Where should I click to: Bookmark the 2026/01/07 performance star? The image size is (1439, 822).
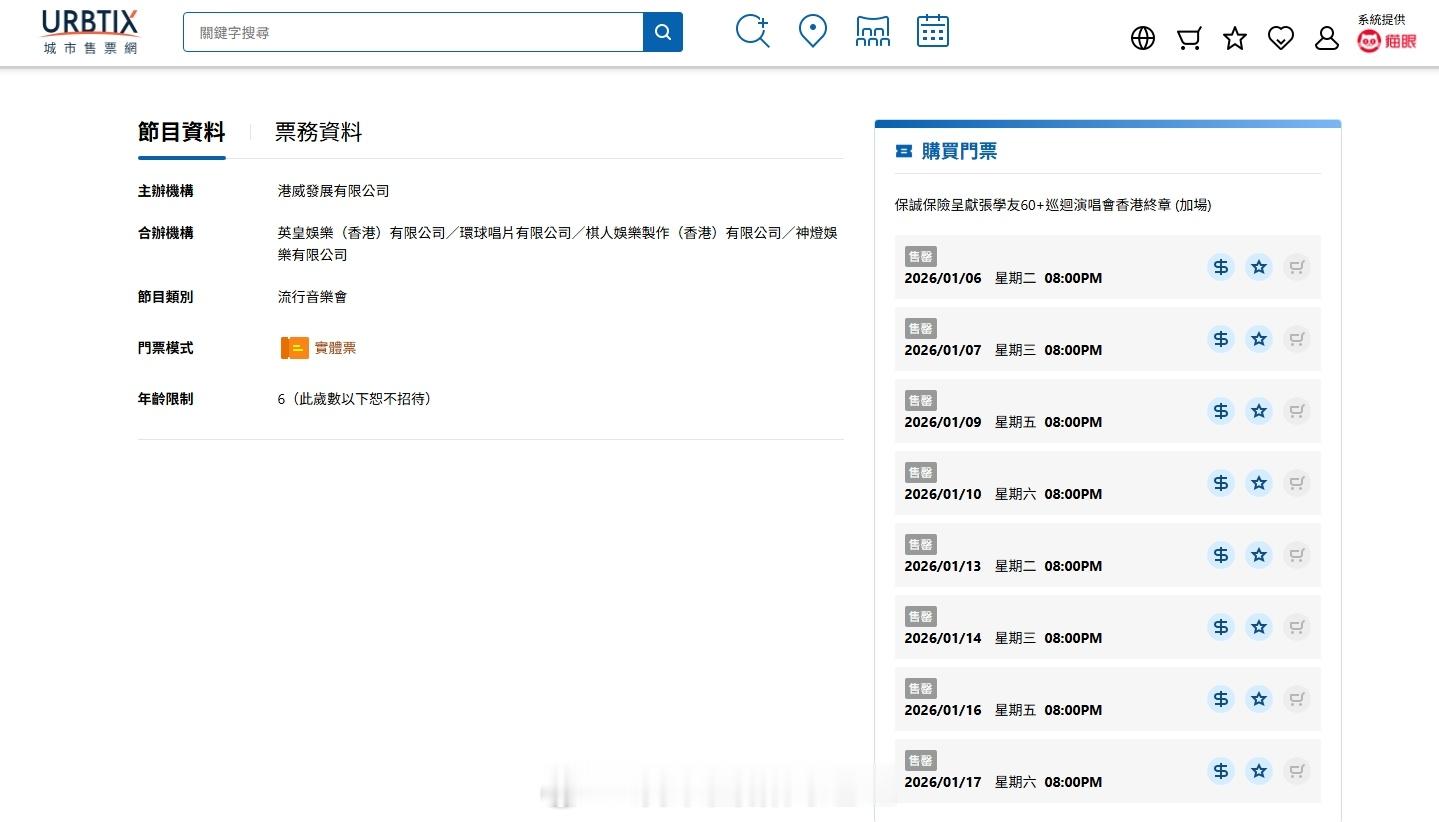[x=1259, y=339]
